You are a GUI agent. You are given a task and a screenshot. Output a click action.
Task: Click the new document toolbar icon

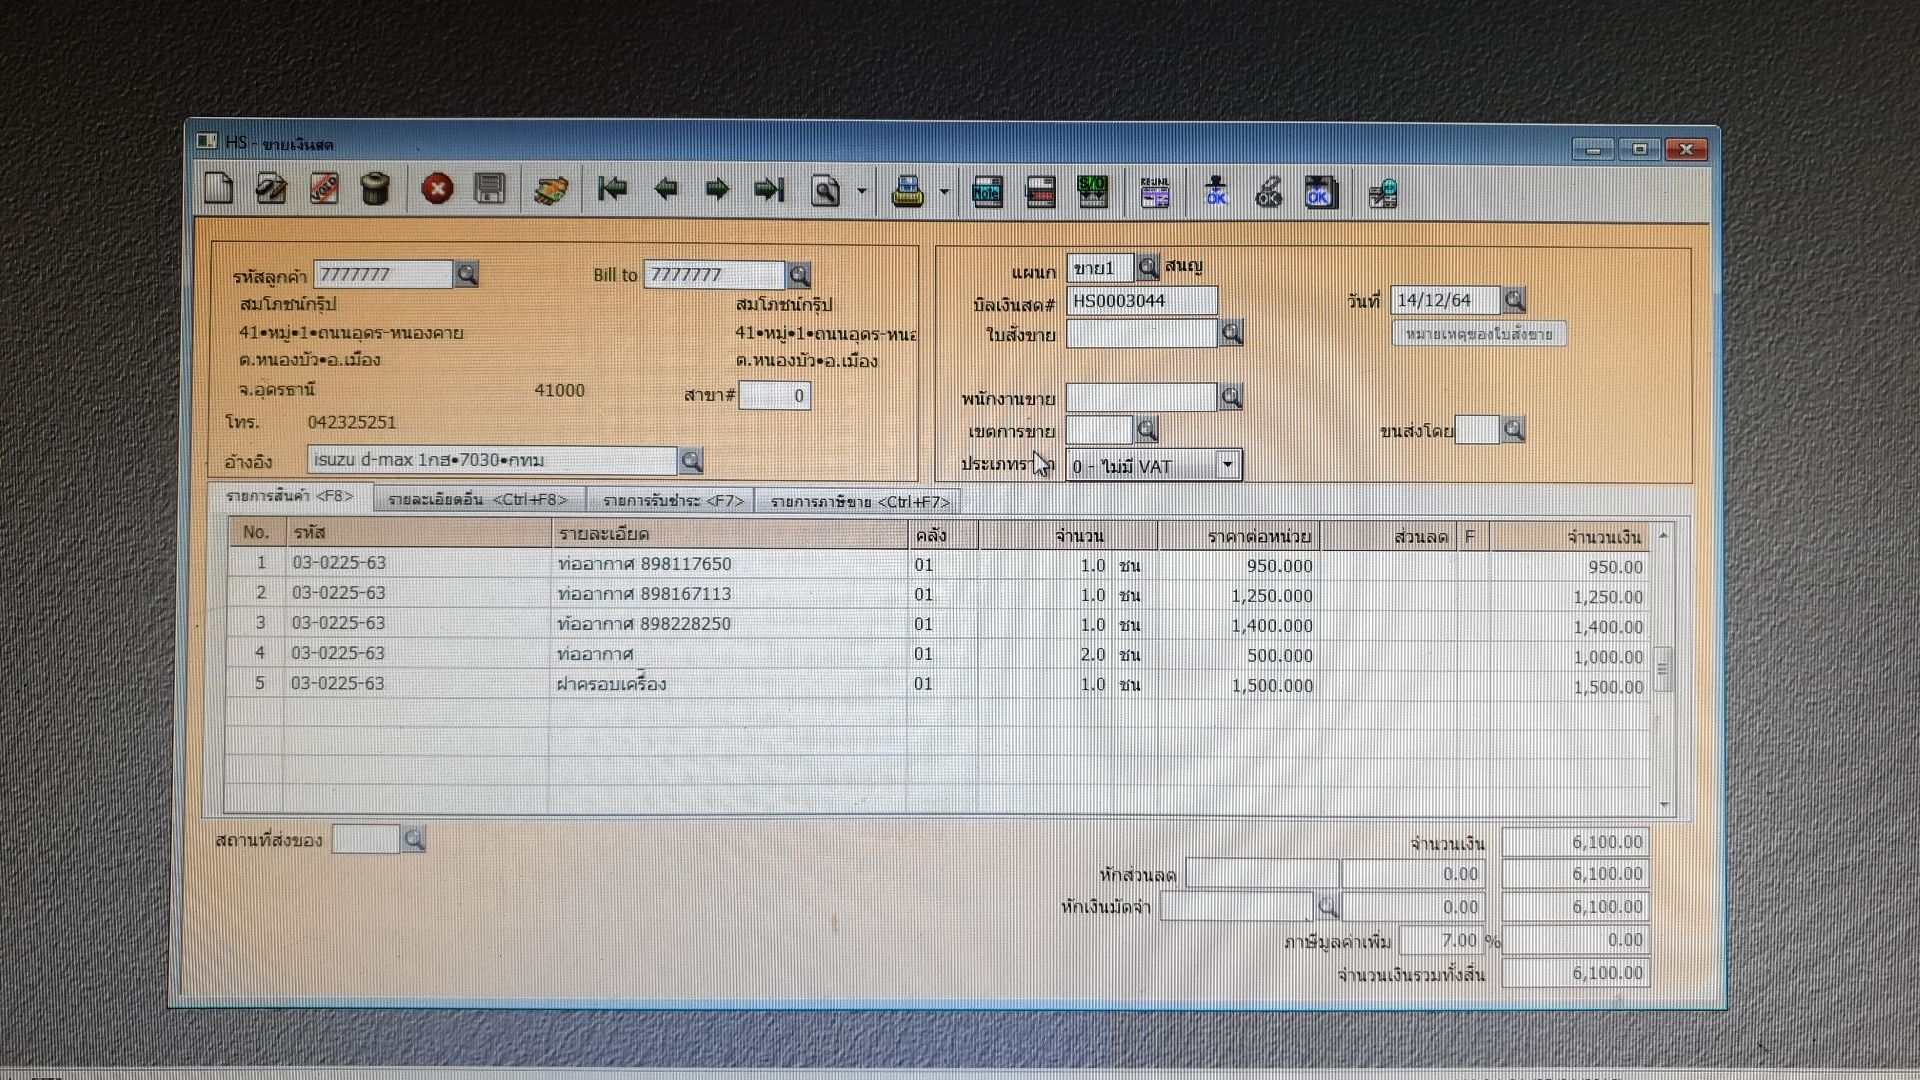pos(219,188)
